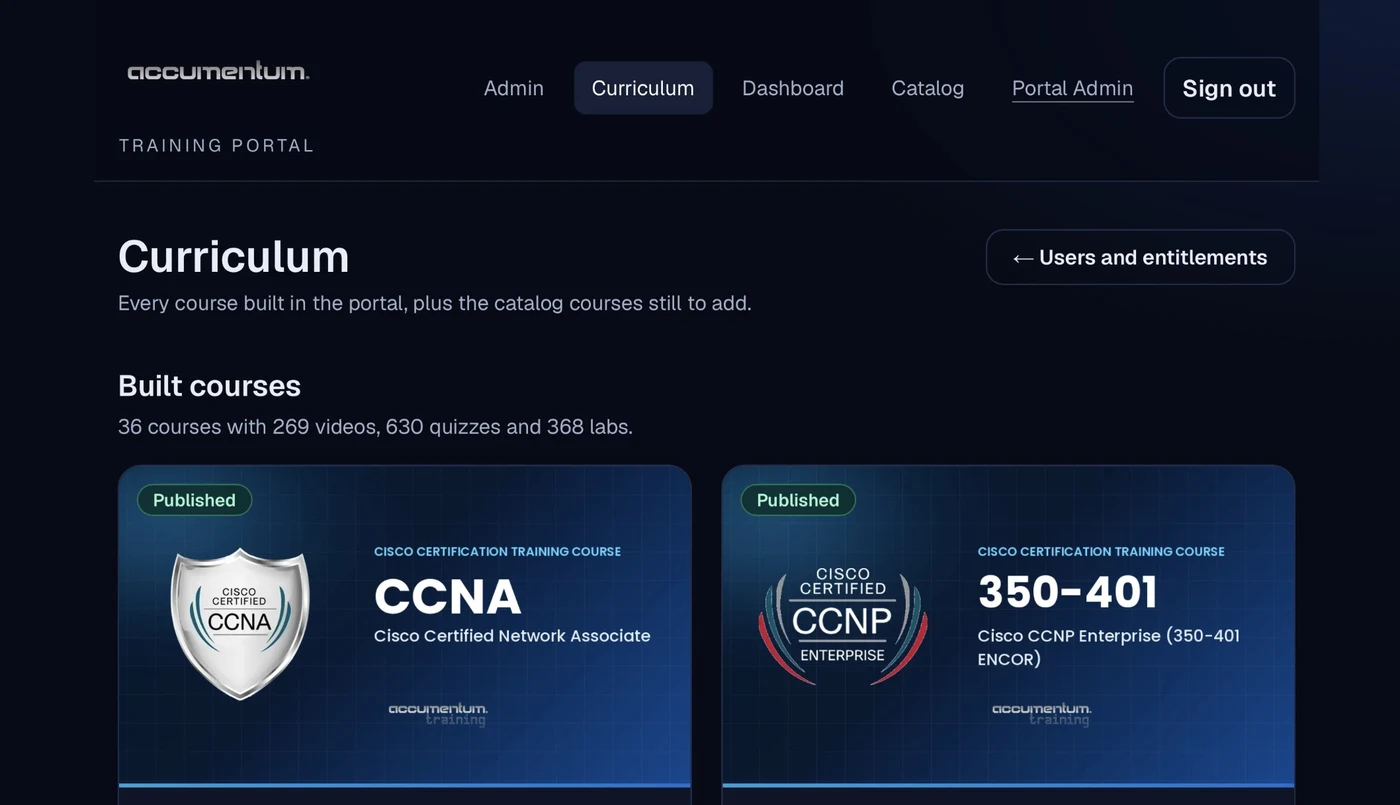Click the Sign out button
Viewport: 1400px width, 805px height.
pos(1229,88)
